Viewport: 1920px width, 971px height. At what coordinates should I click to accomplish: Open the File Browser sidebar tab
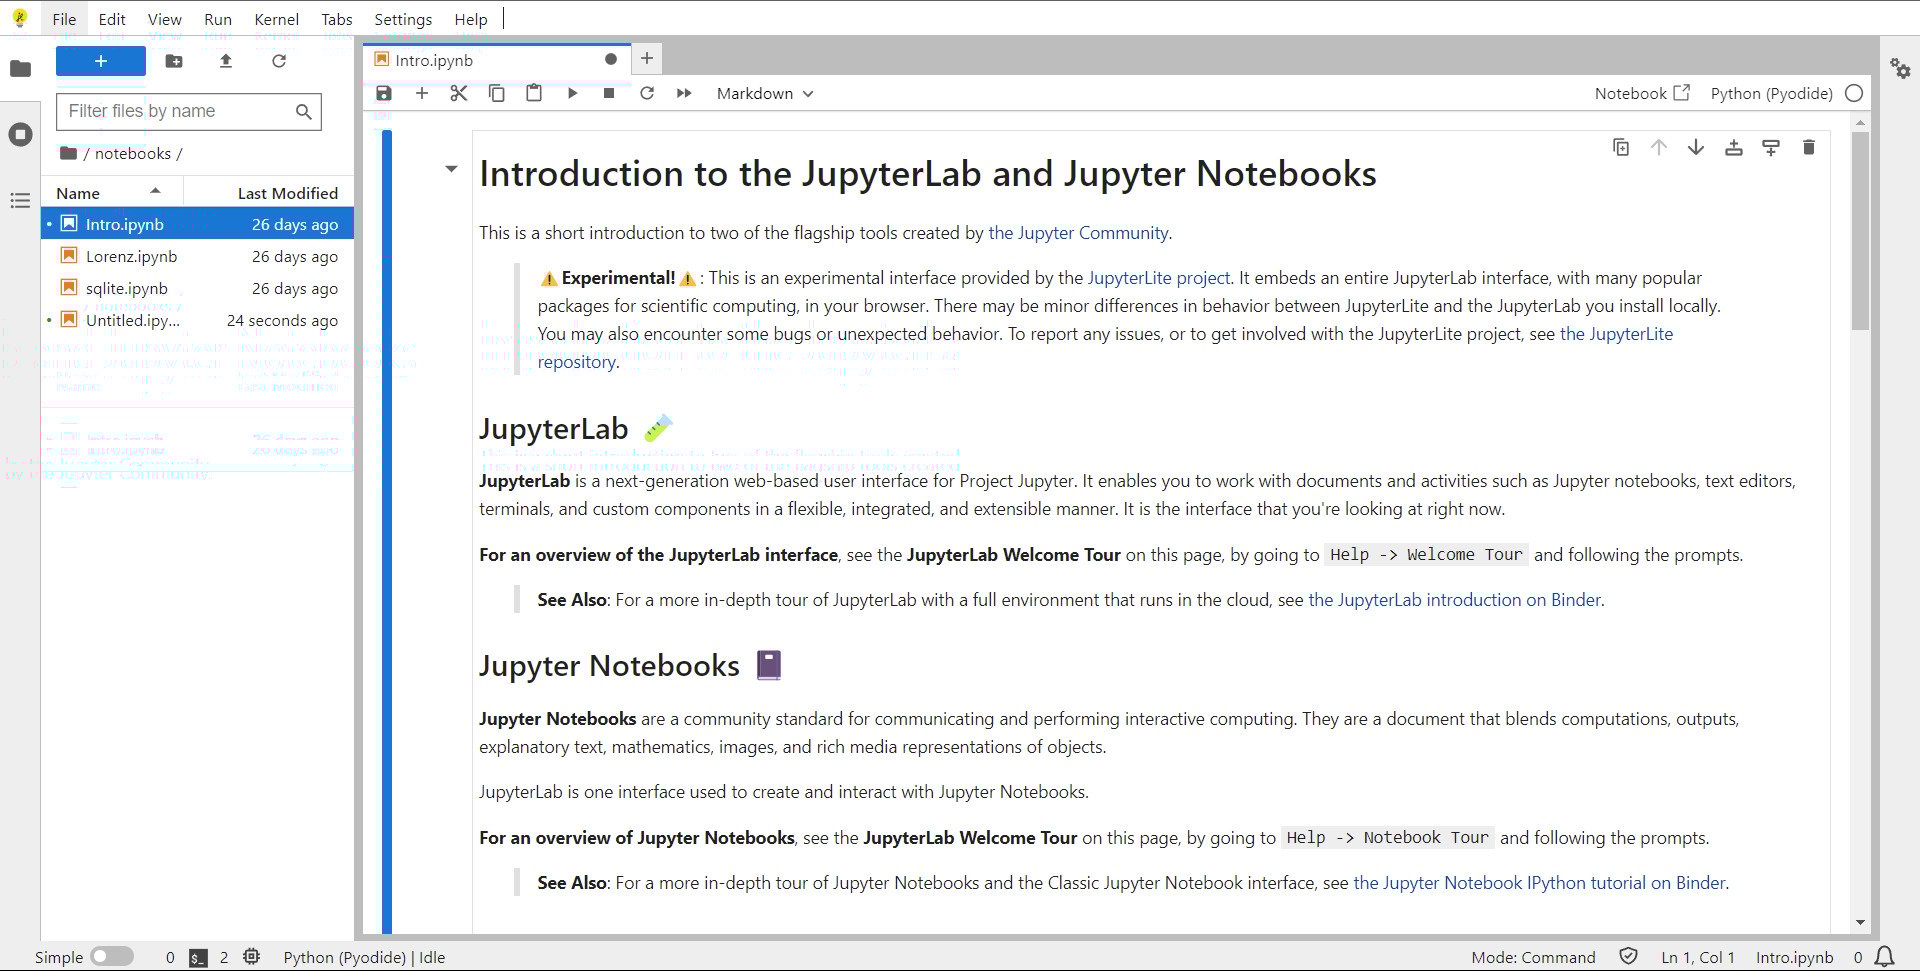pyautogui.click(x=20, y=69)
